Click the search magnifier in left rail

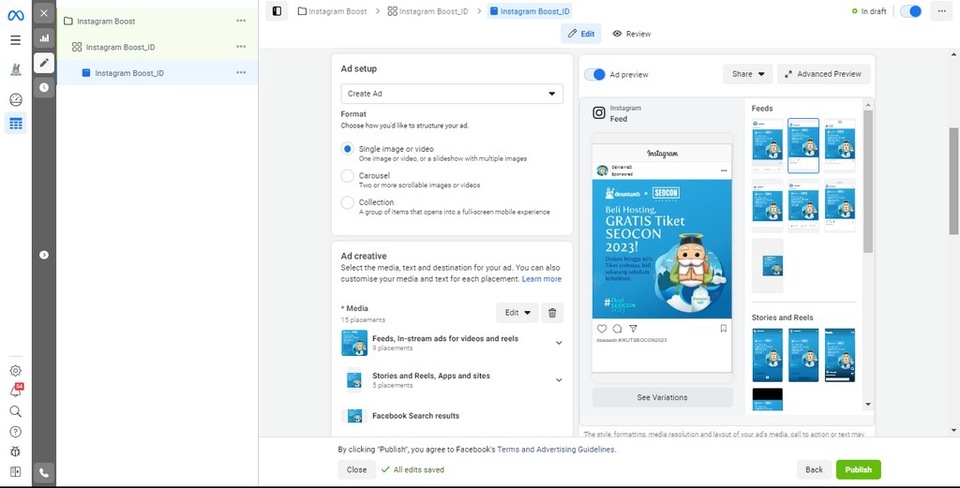(16, 411)
